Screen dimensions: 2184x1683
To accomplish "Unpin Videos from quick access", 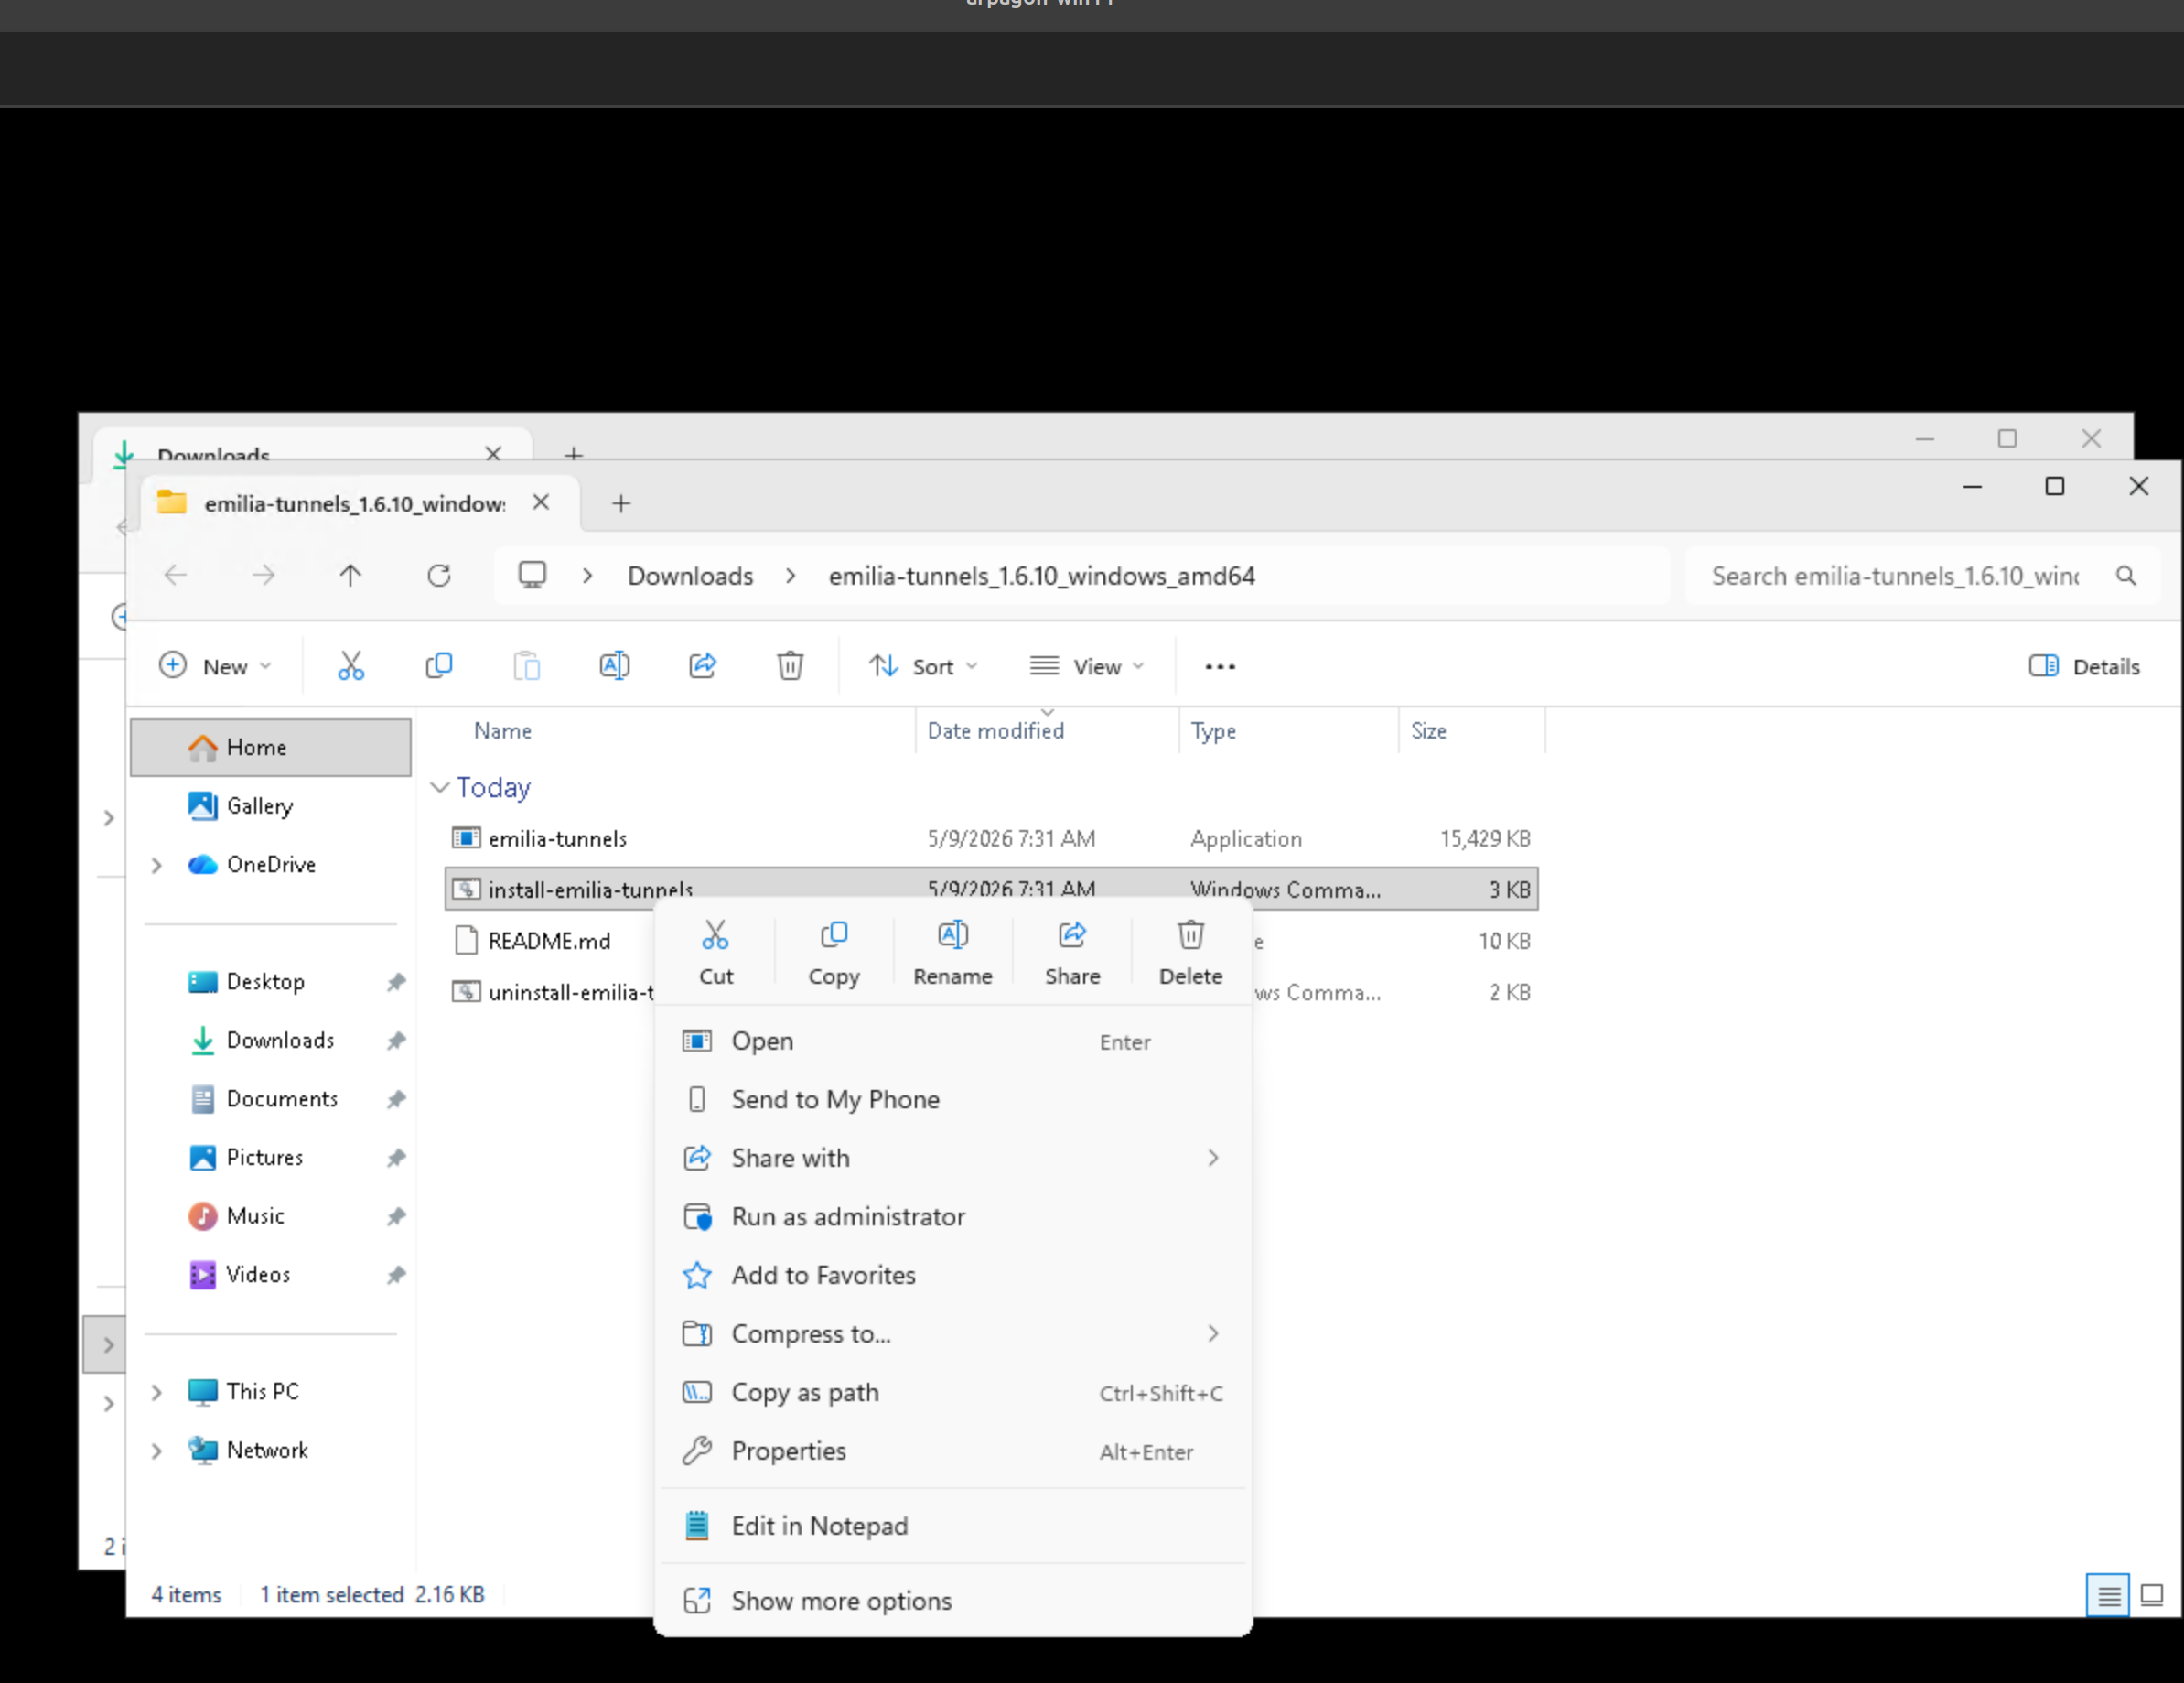I will (x=396, y=1275).
